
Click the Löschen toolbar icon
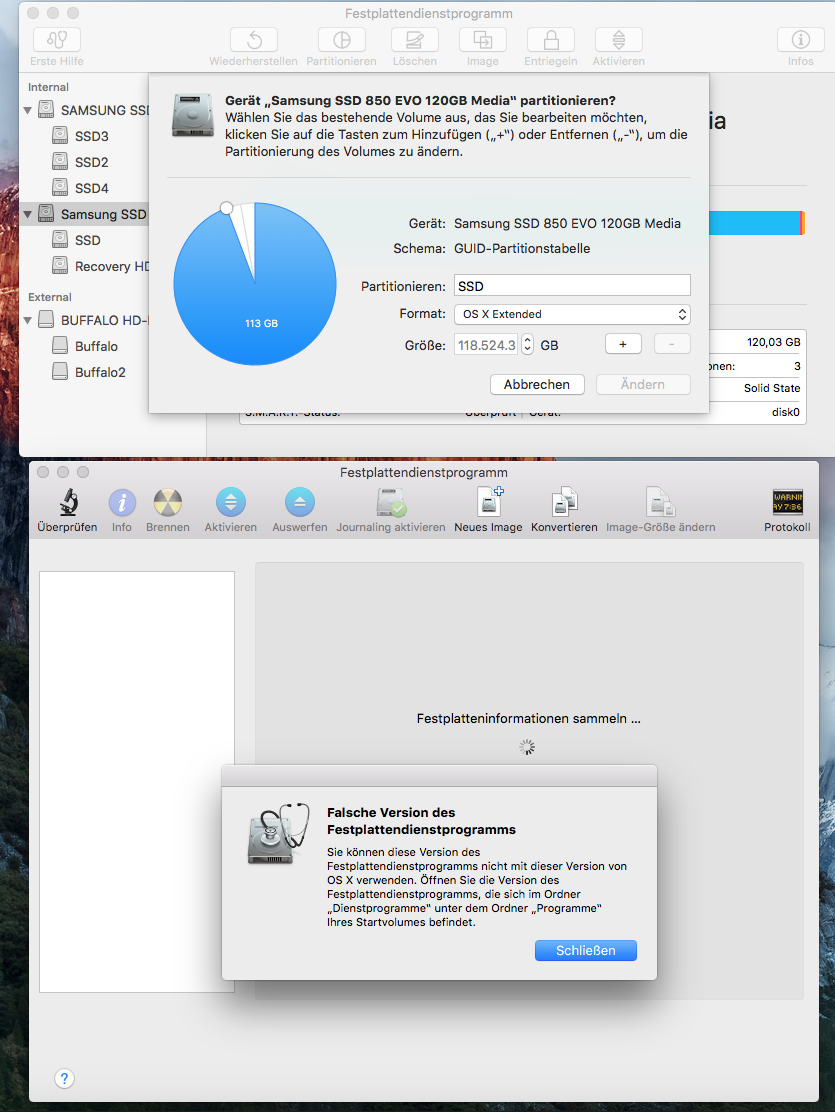point(415,40)
